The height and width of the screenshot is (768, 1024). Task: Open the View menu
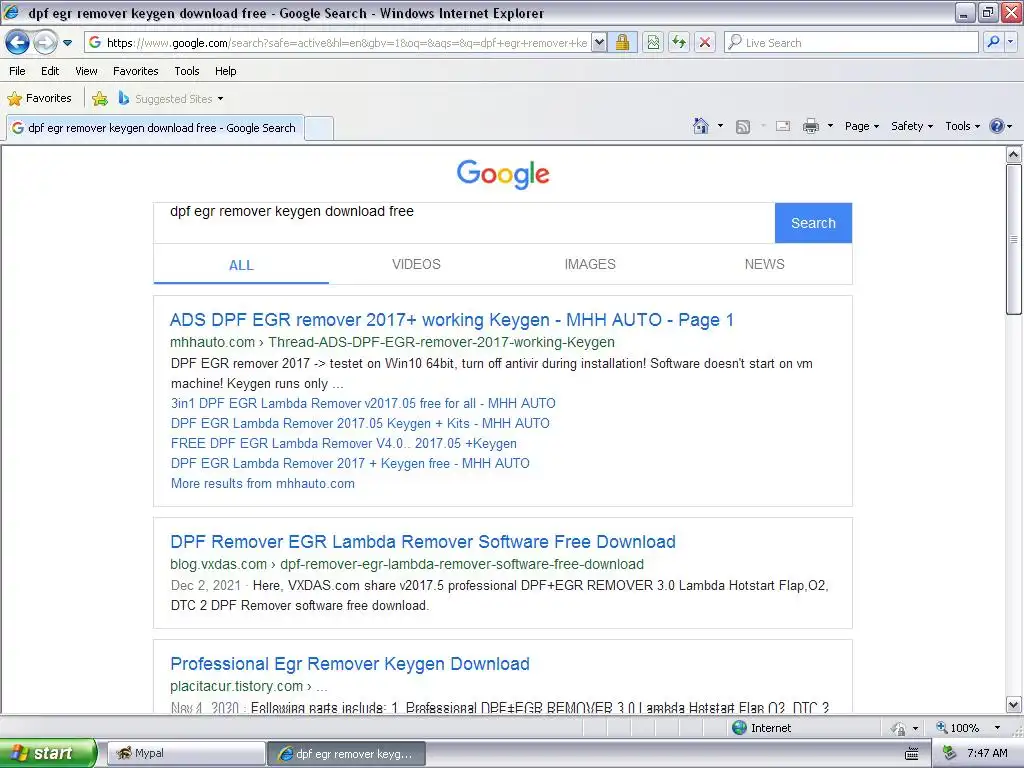point(86,71)
